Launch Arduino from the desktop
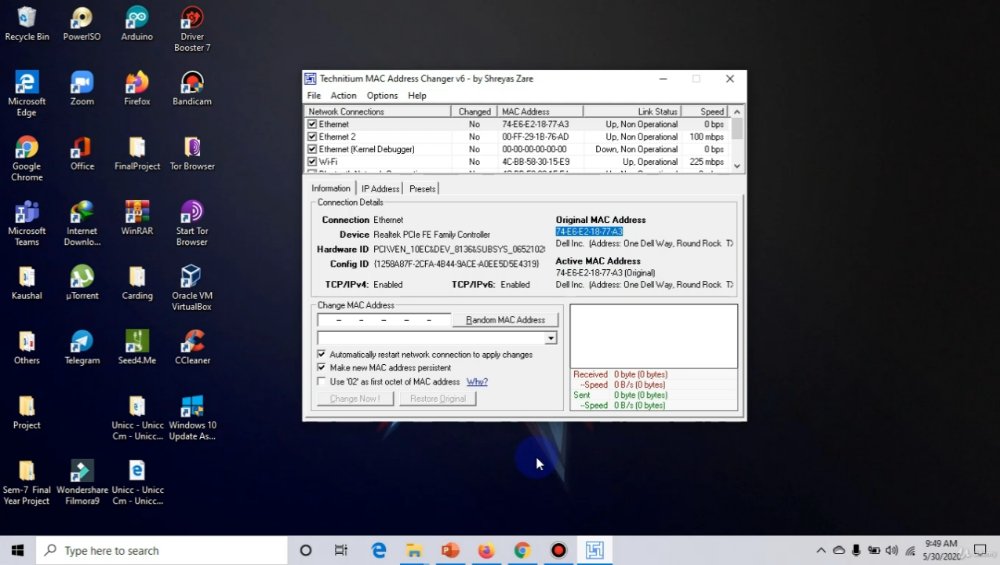1000x565 pixels. [137, 24]
